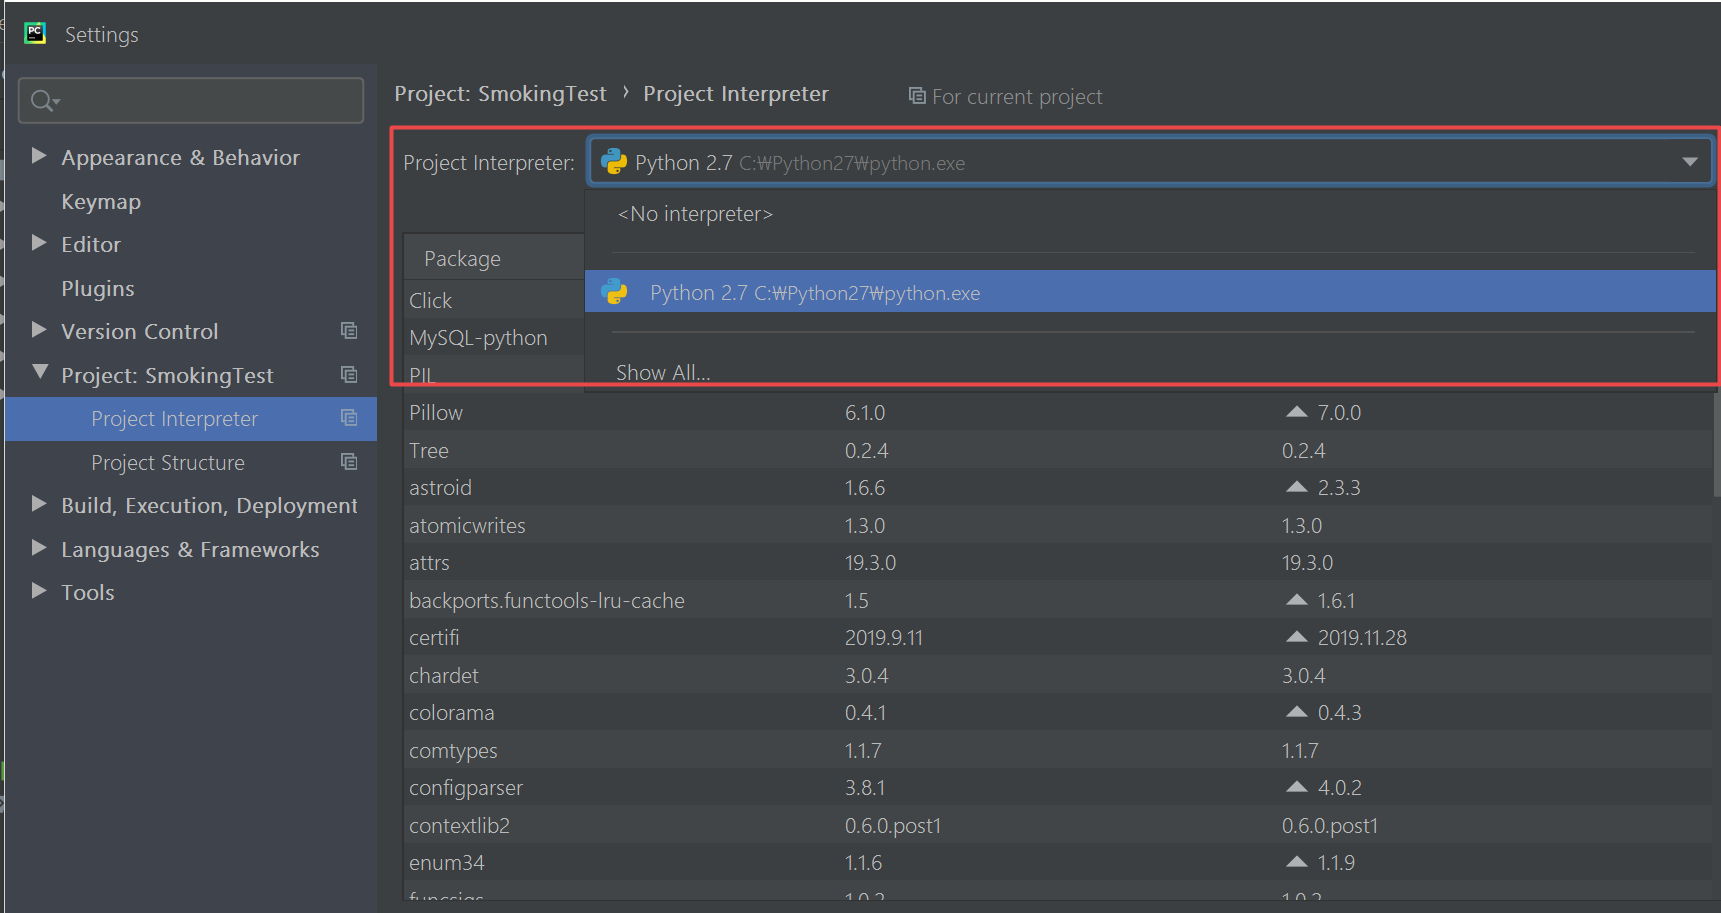Click the upgrade arrow for astroid 2.3.3
The image size is (1721, 913).
pos(1296,487)
